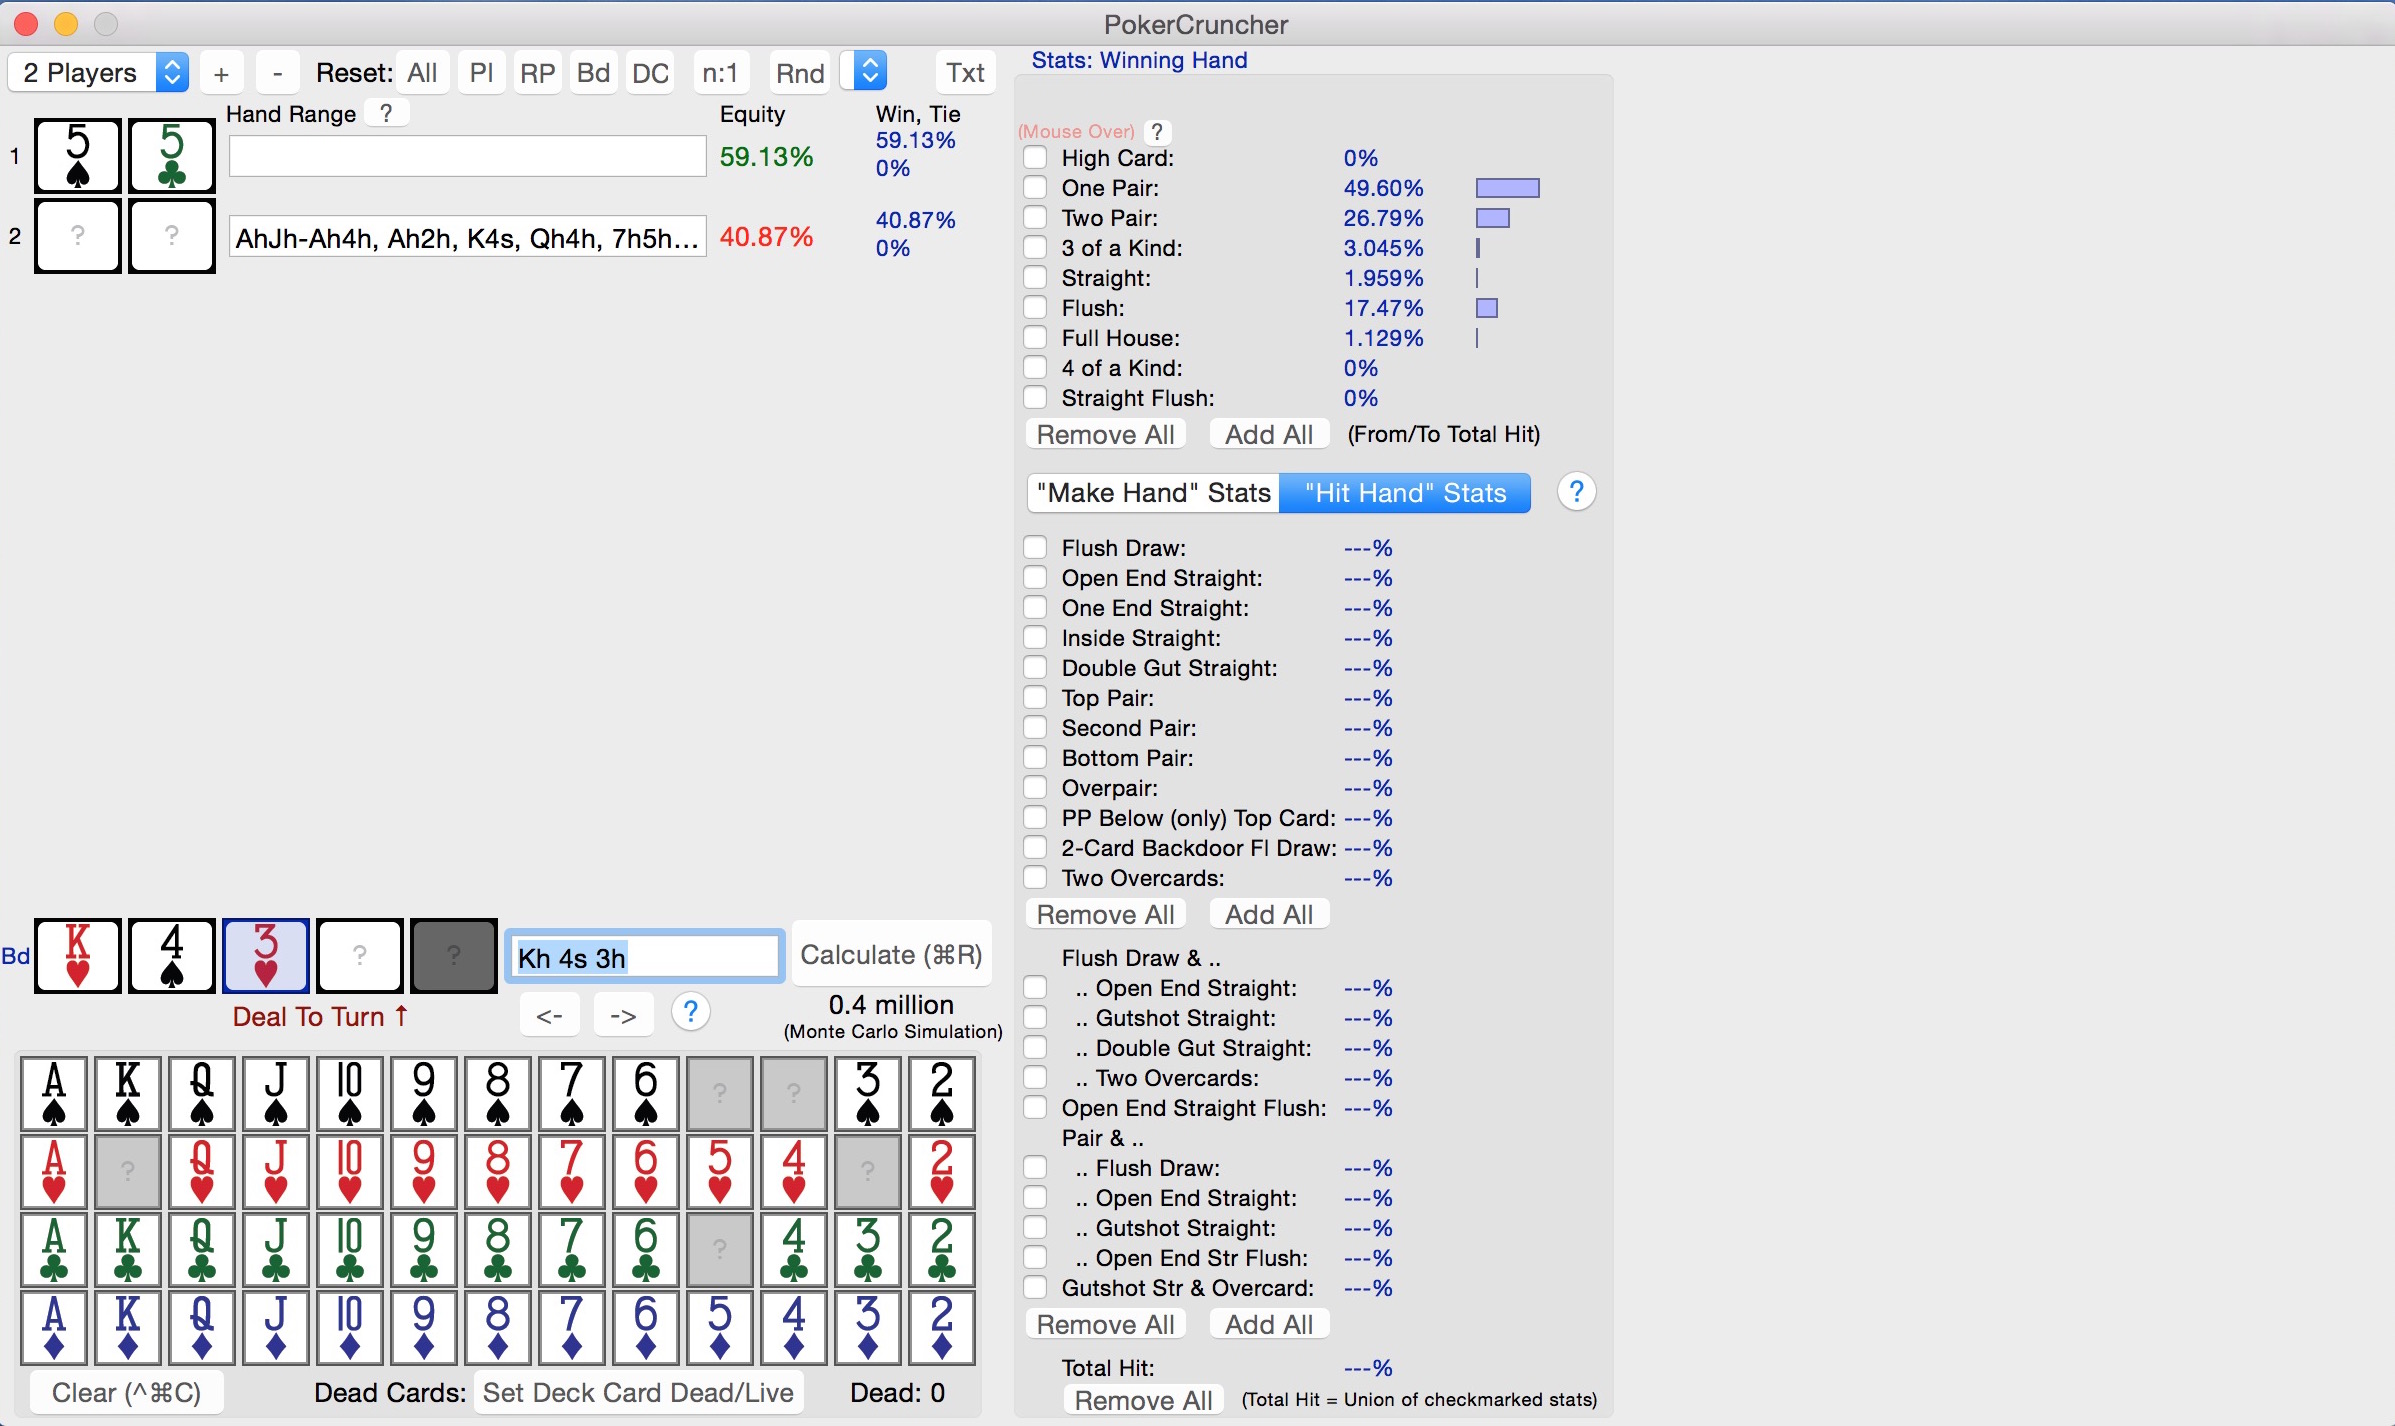Screen dimensions: 2395x1426
Task: Add a player with the plus button
Action: click(x=221, y=73)
